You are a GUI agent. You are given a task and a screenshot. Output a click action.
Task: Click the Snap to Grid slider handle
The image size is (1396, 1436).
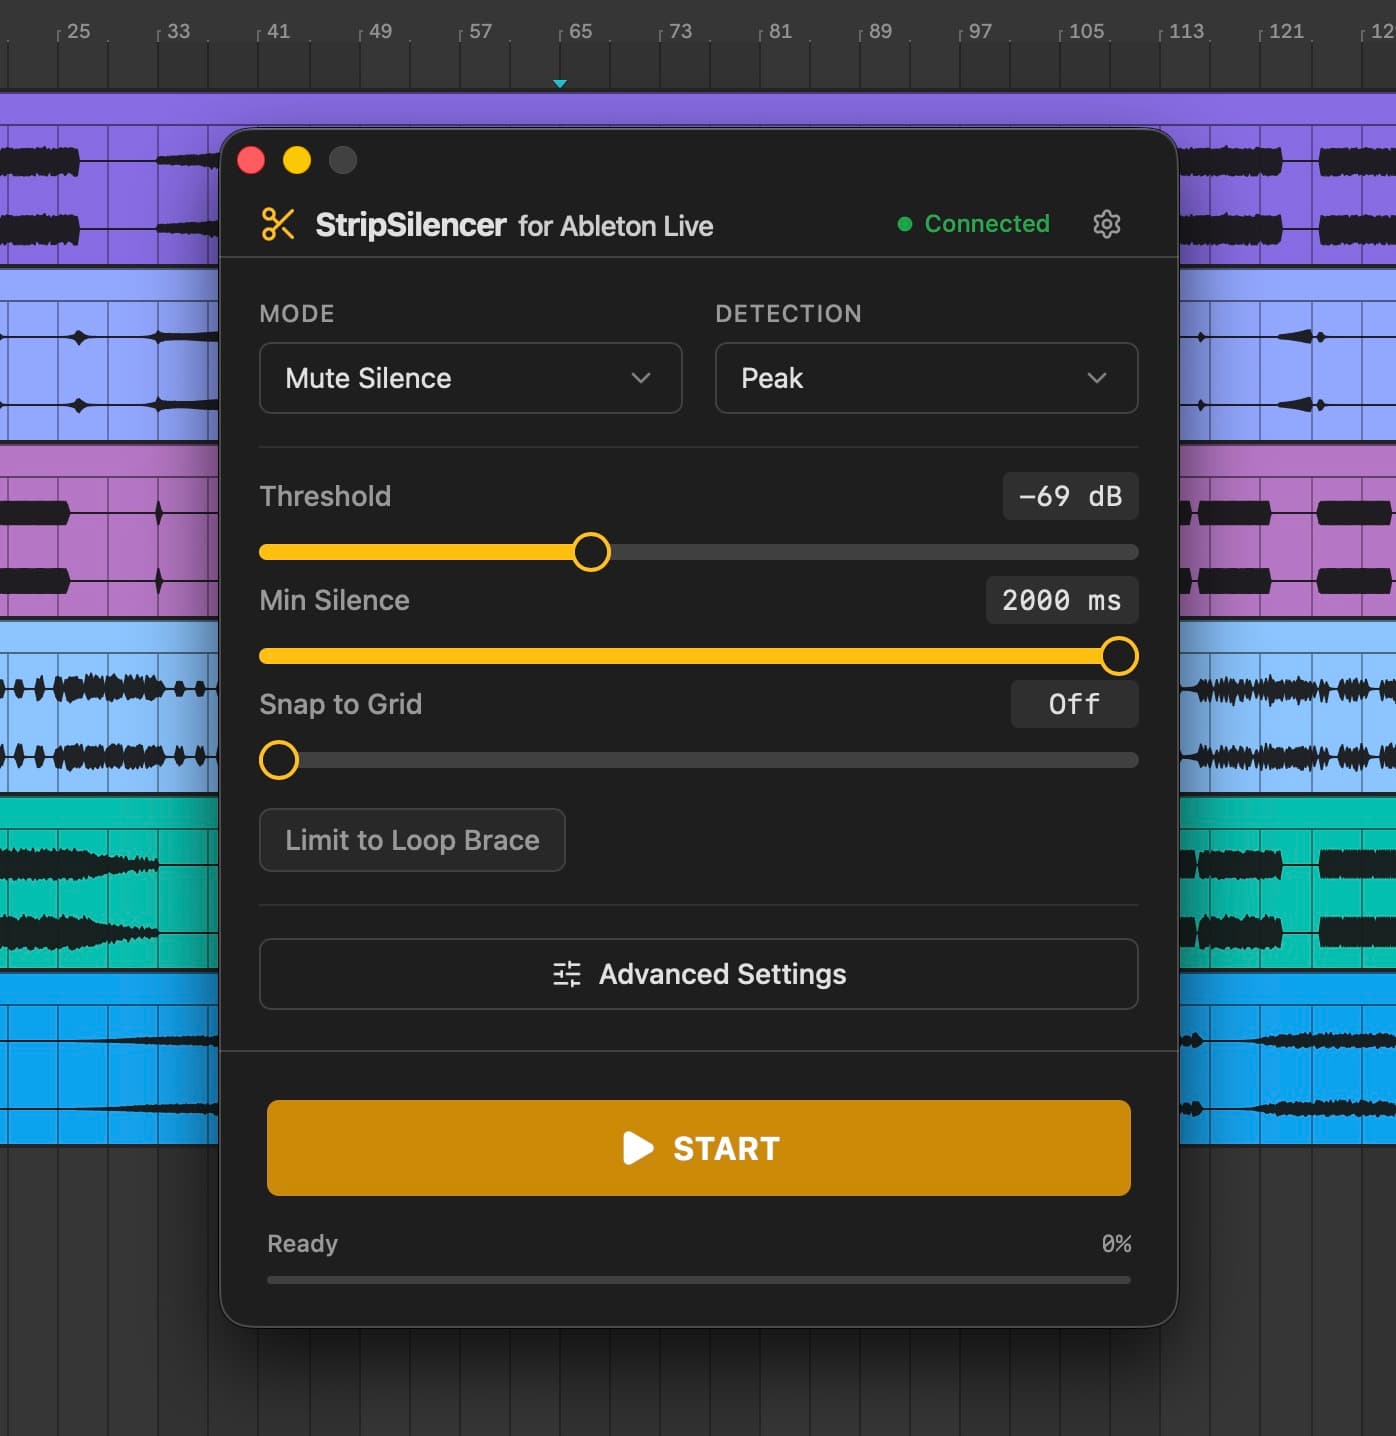(x=279, y=760)
